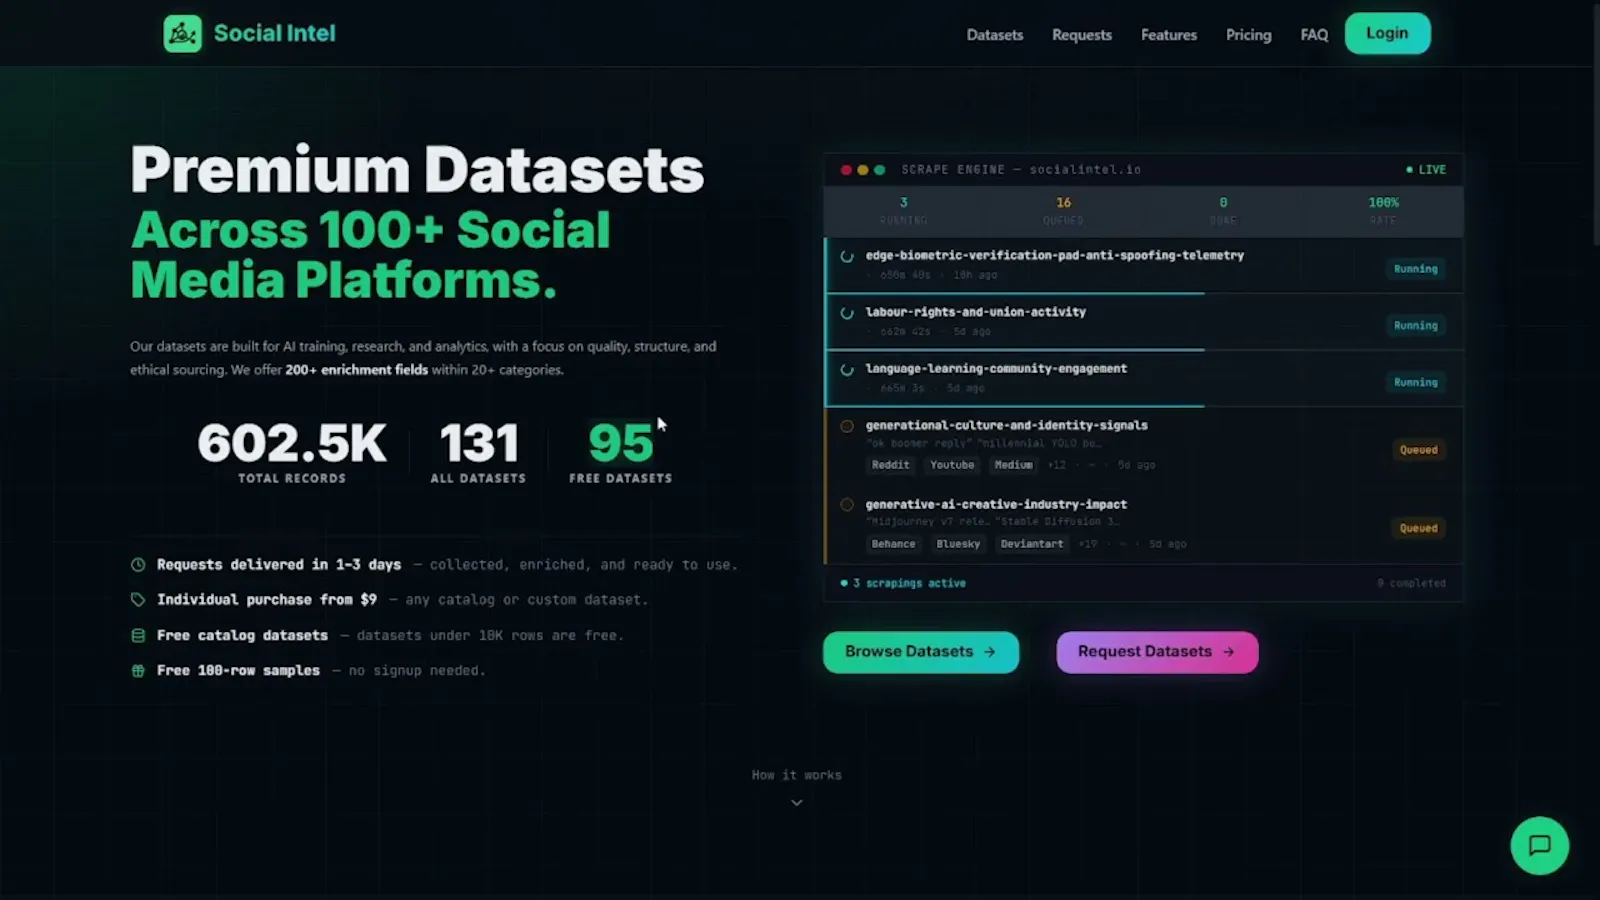Click the gift icon beside Free 100-row samples
Screen dimensions: 1600x900
(138, 671)
